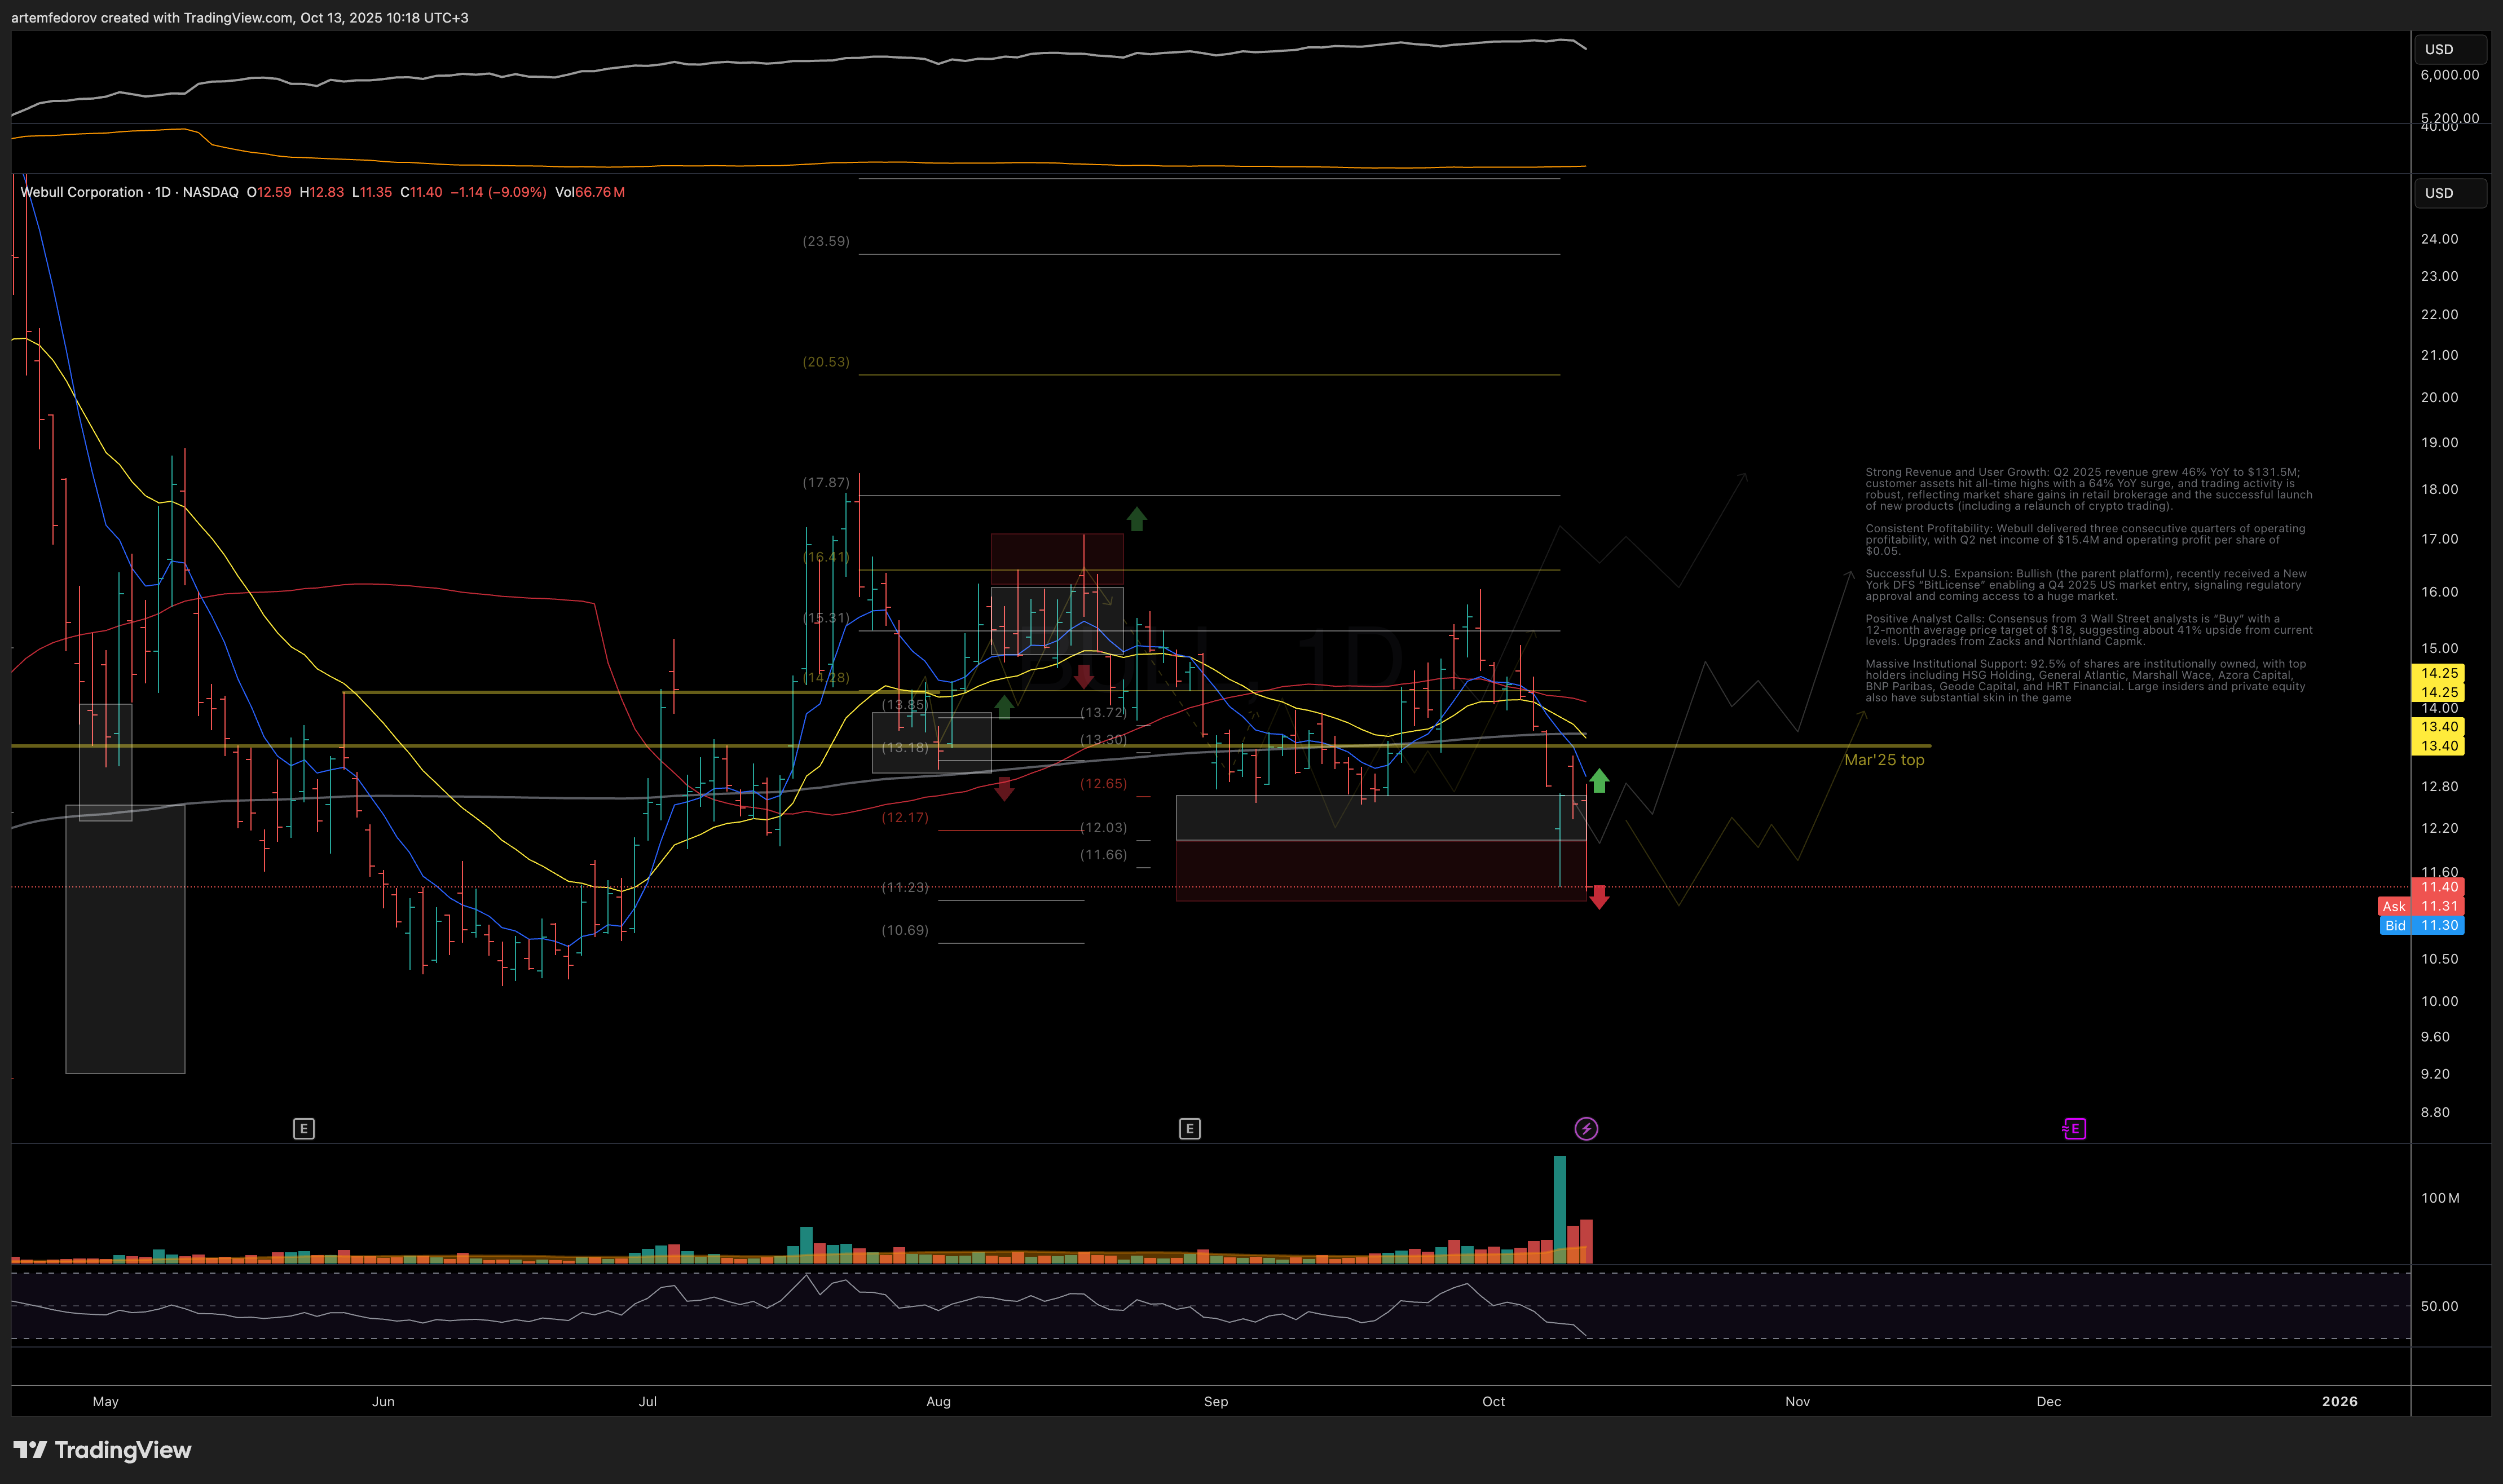Select green up arrow beside latest candle

tap(1599, 780)
